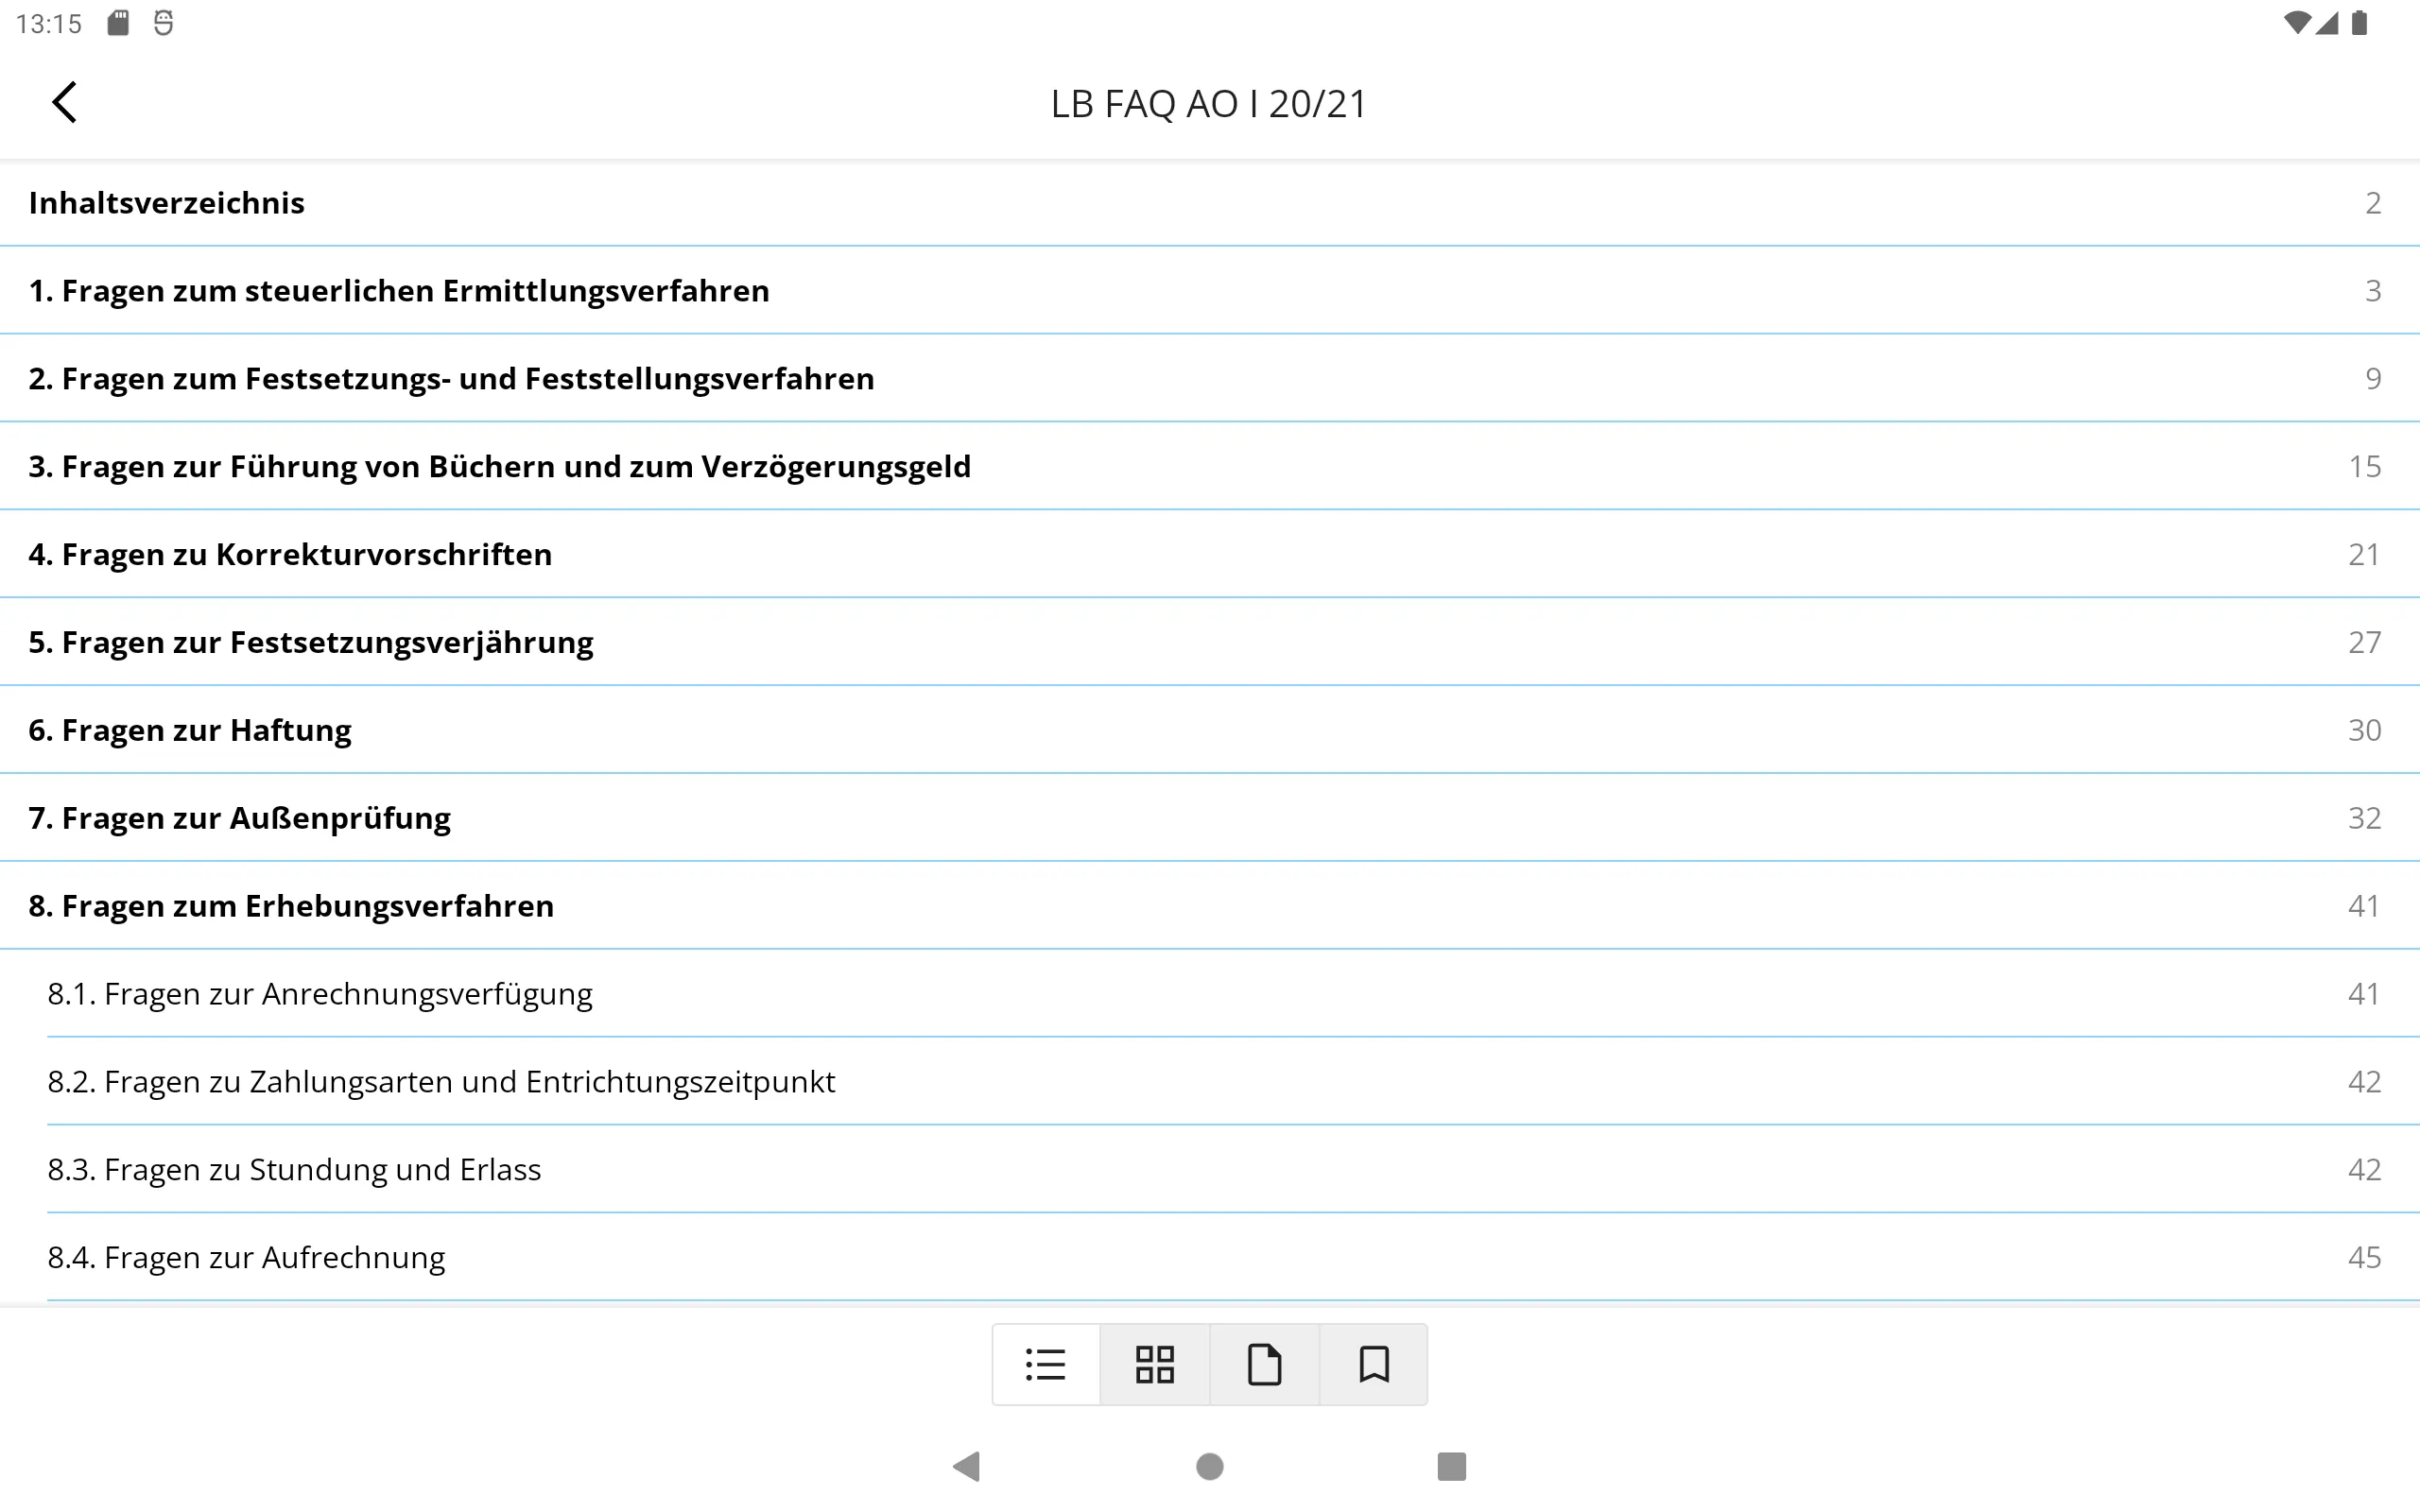Tap the Android back navigation button

967,1467
